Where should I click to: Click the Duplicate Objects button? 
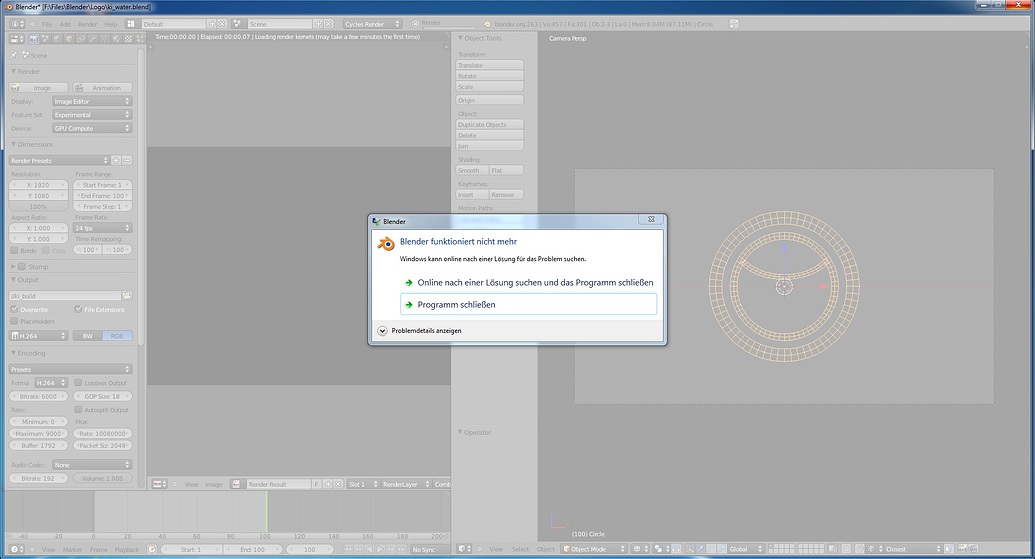(x=489, y=125)
